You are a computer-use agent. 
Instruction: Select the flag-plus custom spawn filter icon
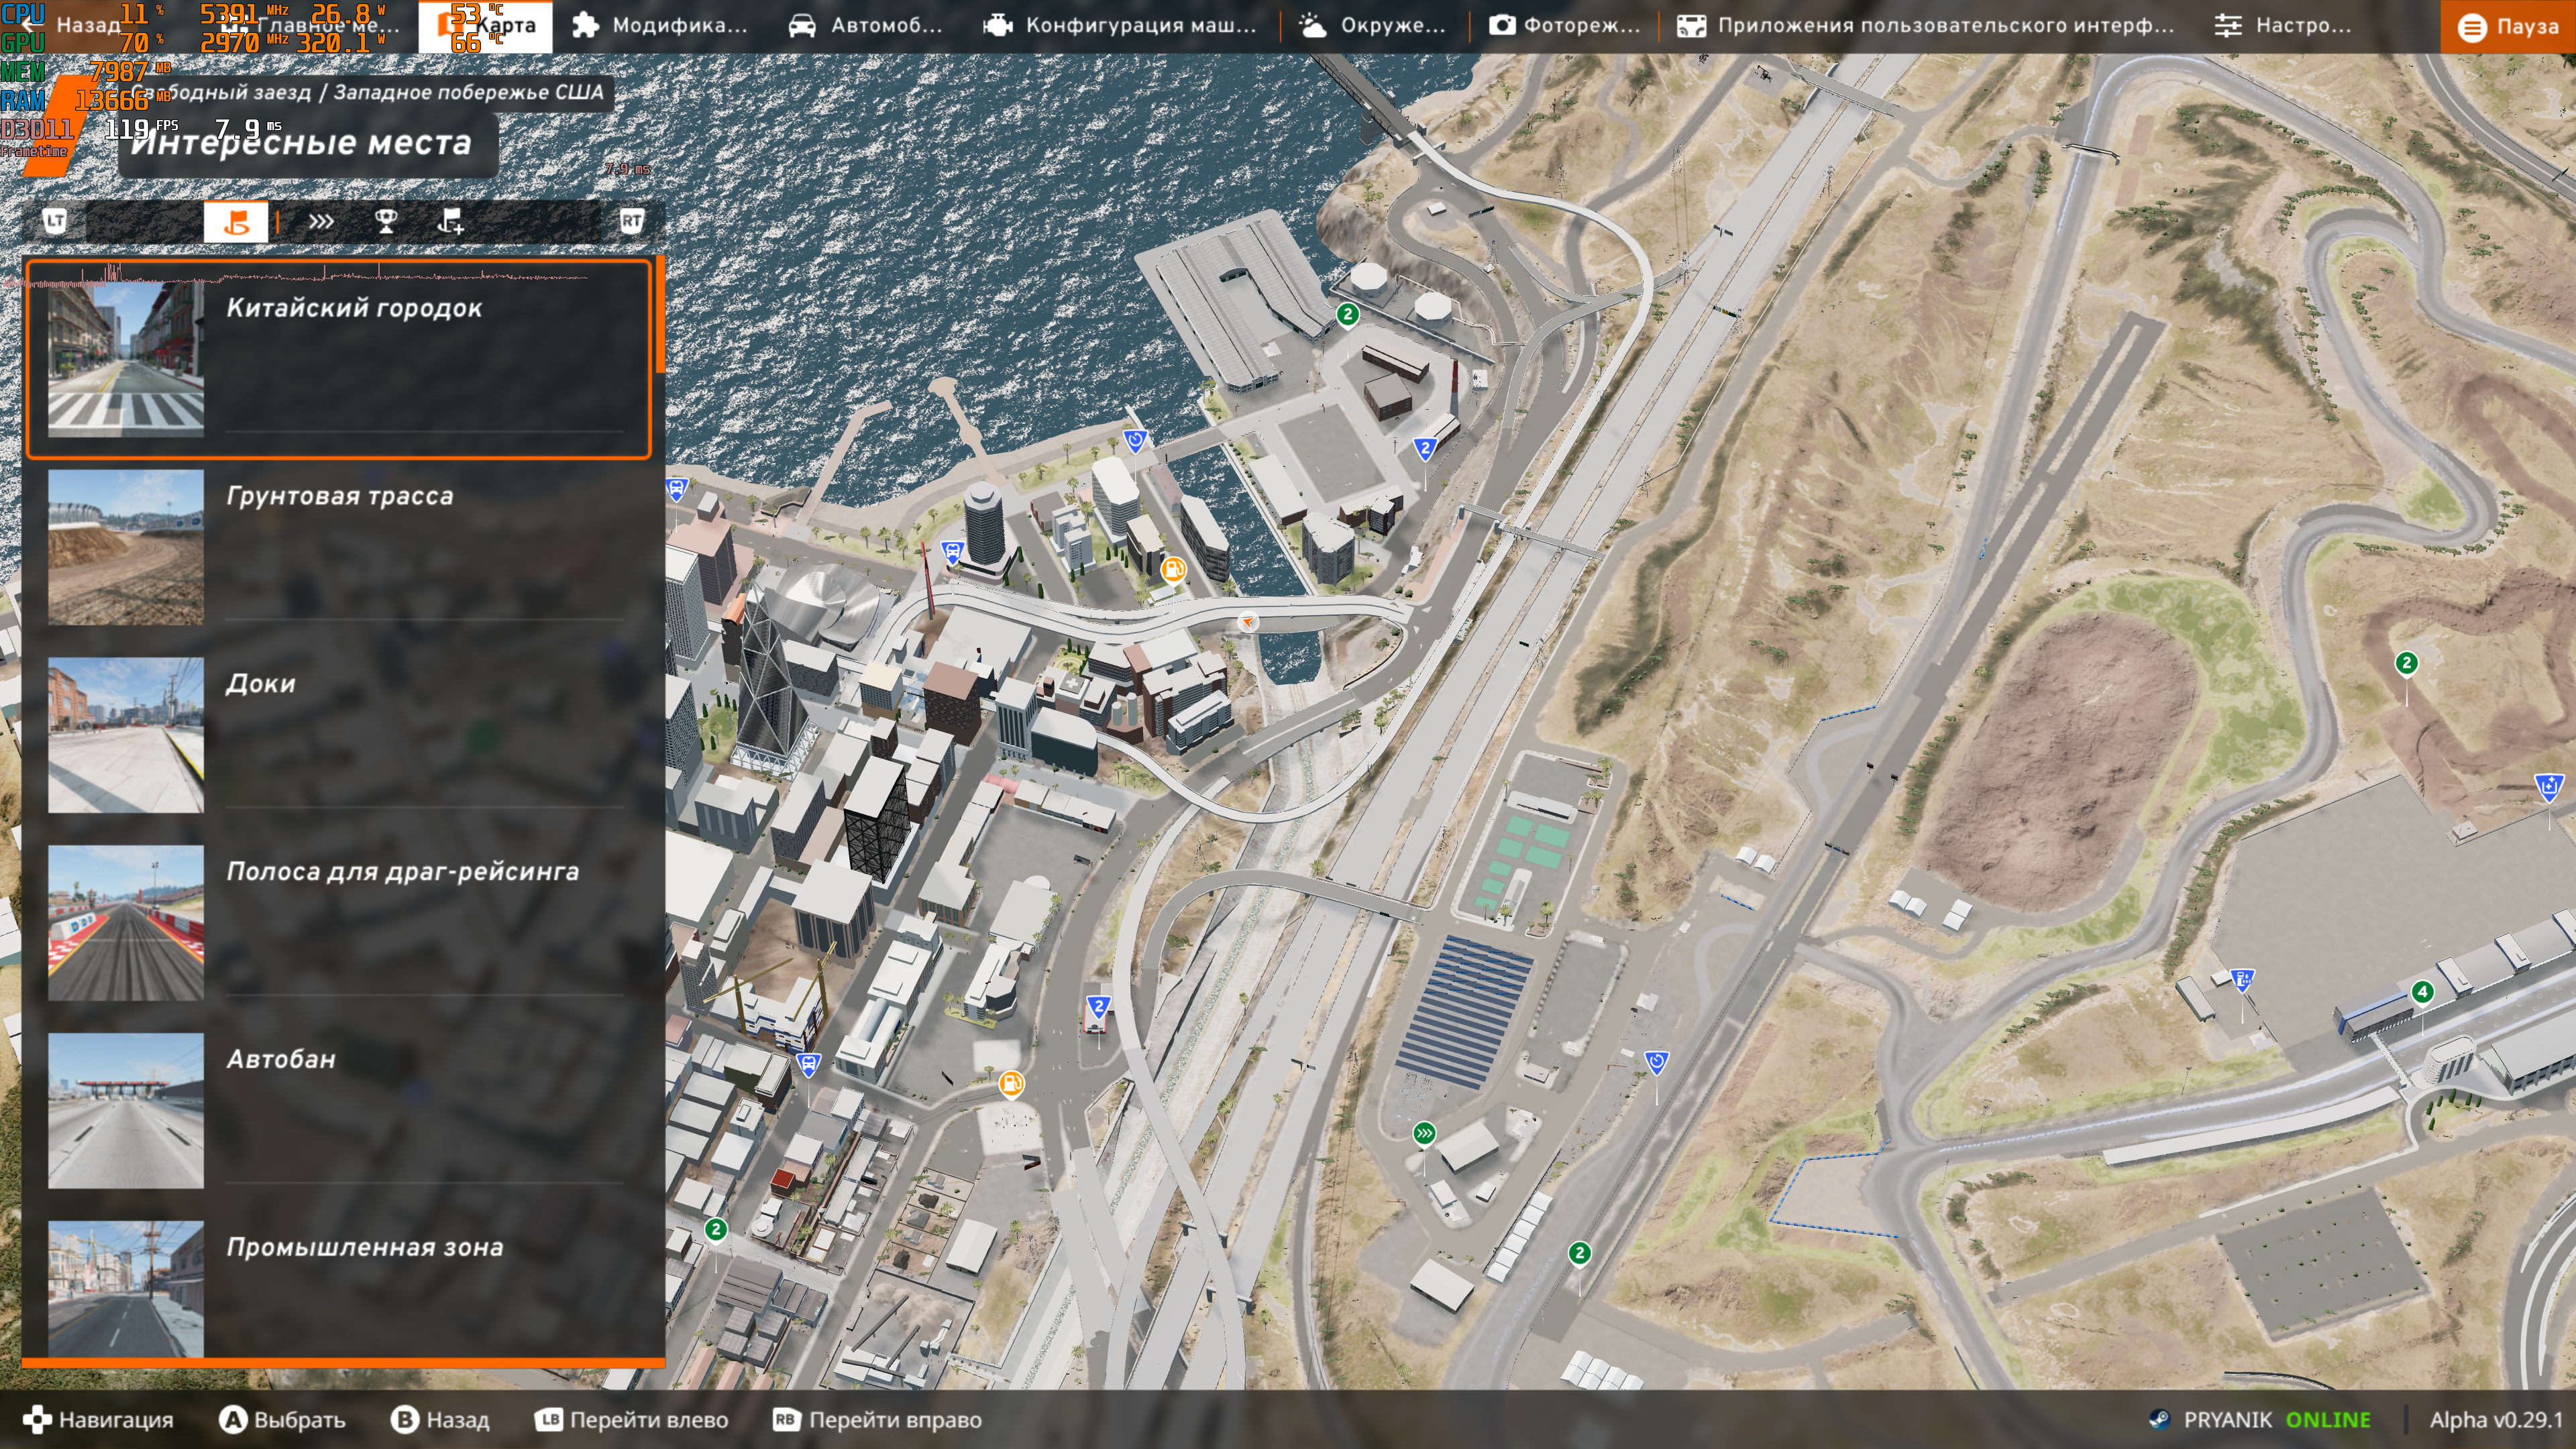point(451,221)
